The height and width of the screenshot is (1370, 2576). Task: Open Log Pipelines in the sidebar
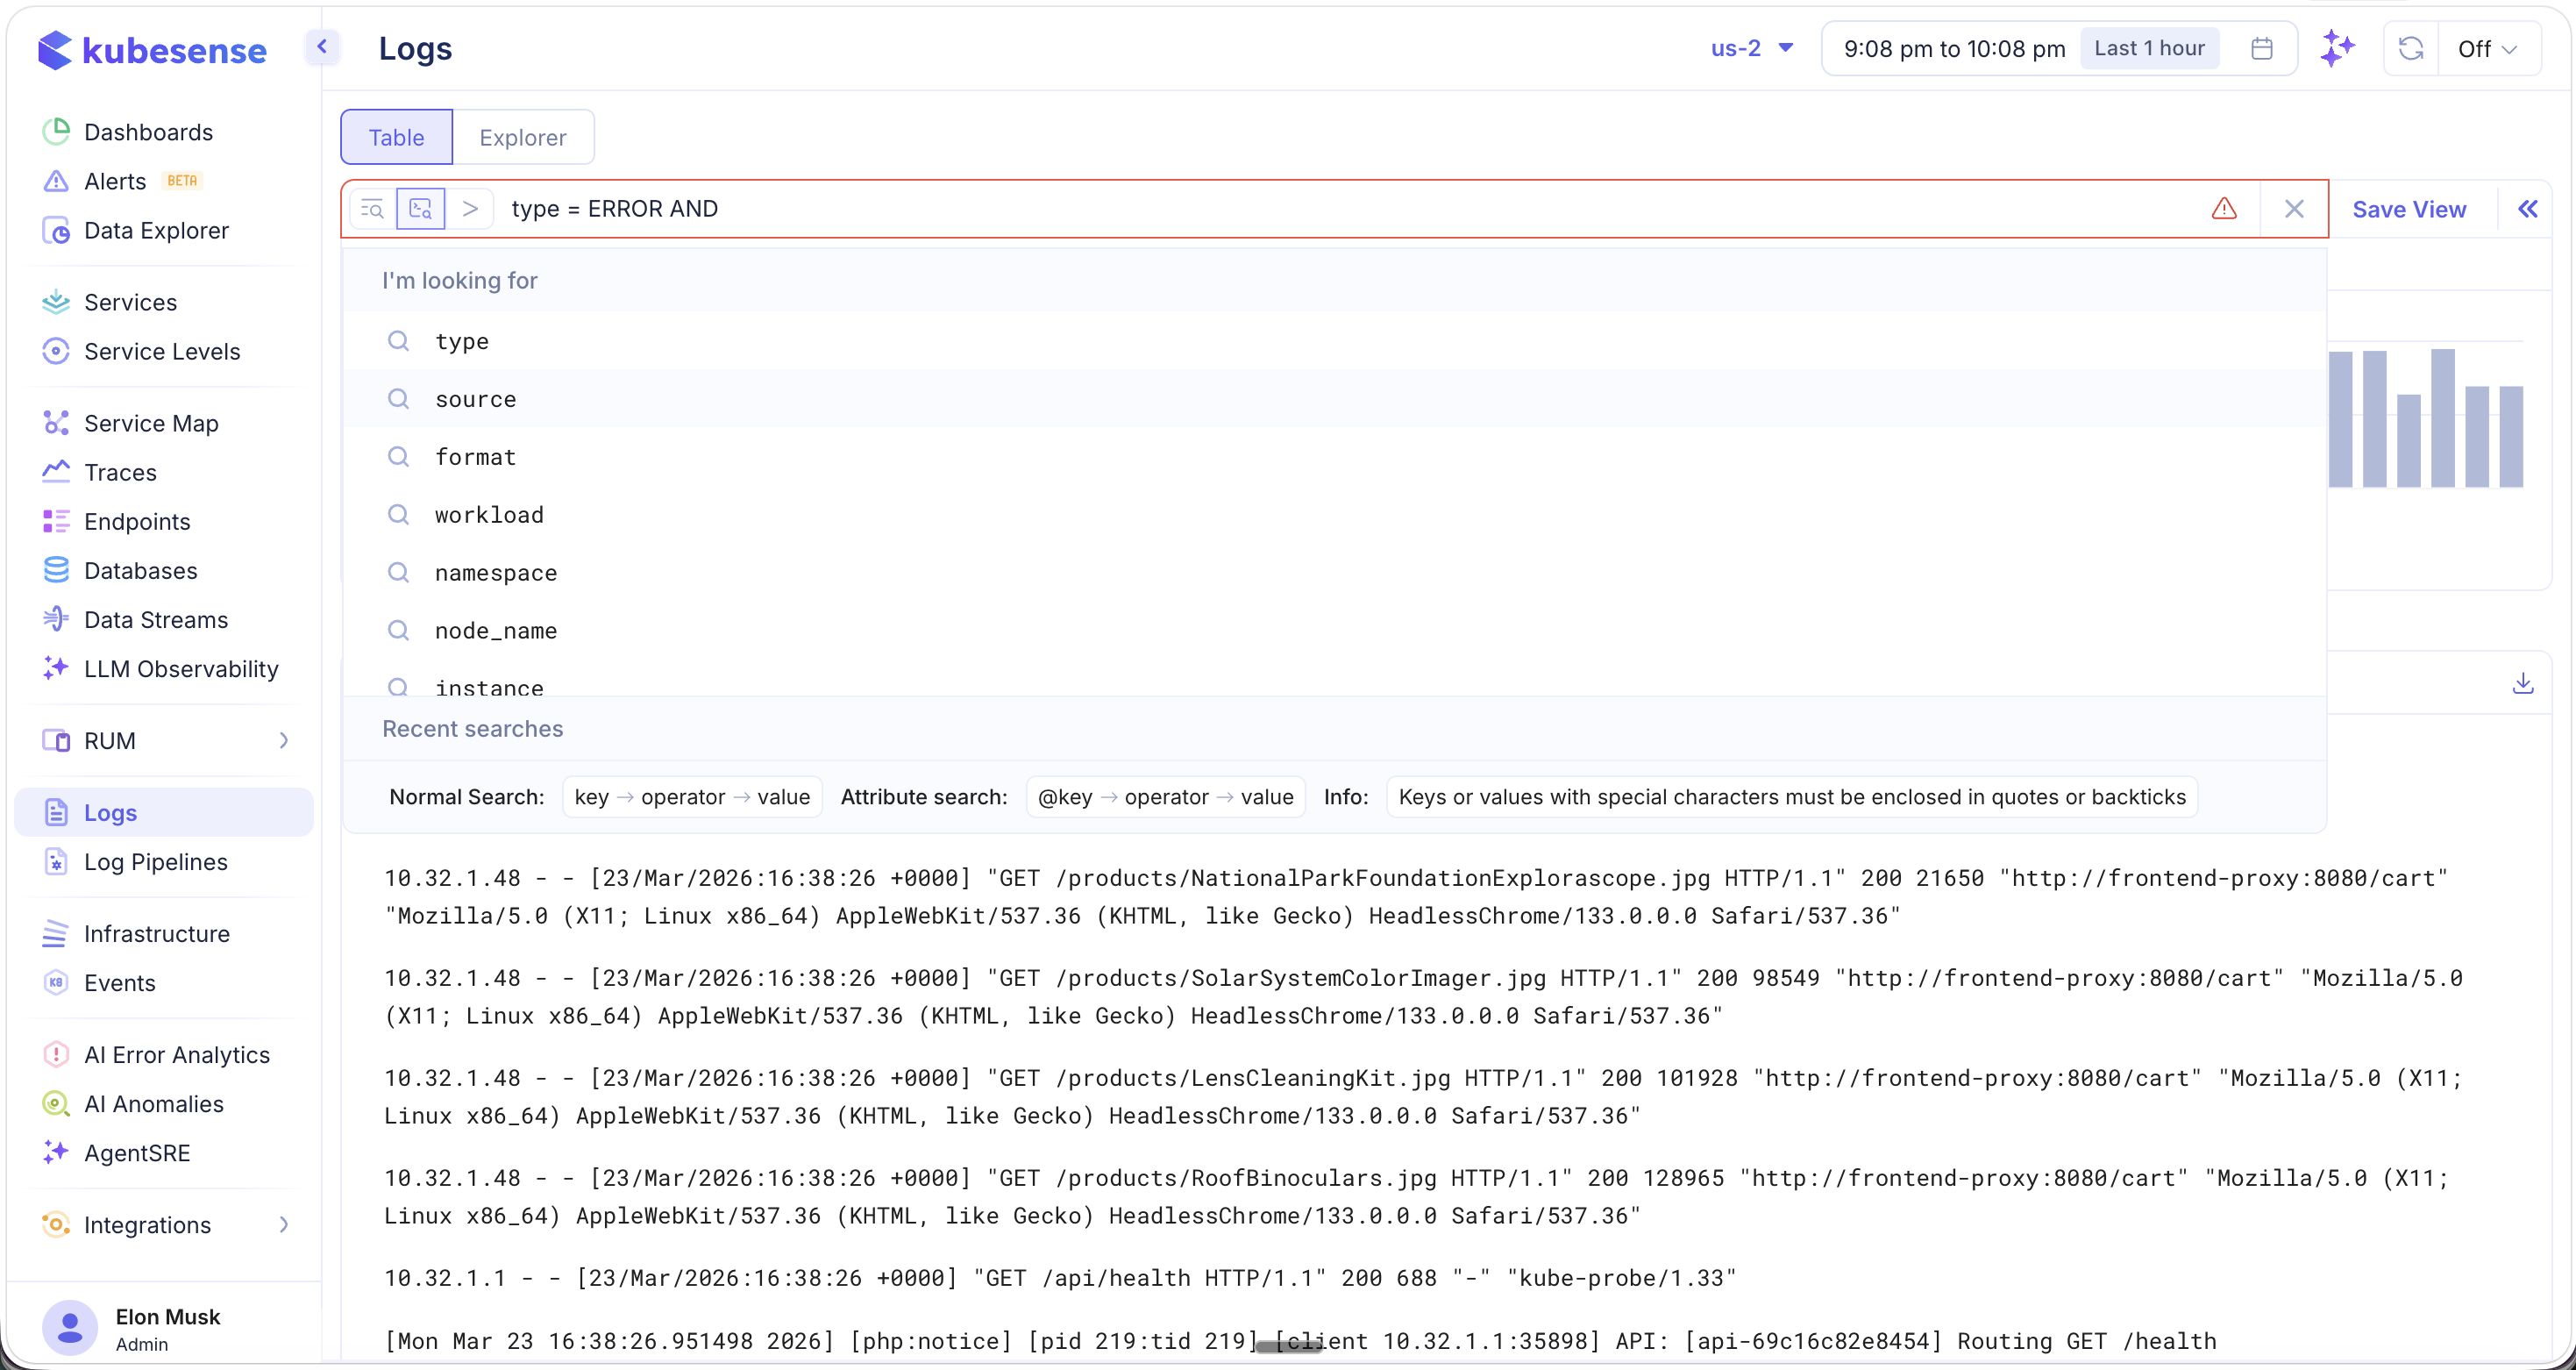pos(156,862)
